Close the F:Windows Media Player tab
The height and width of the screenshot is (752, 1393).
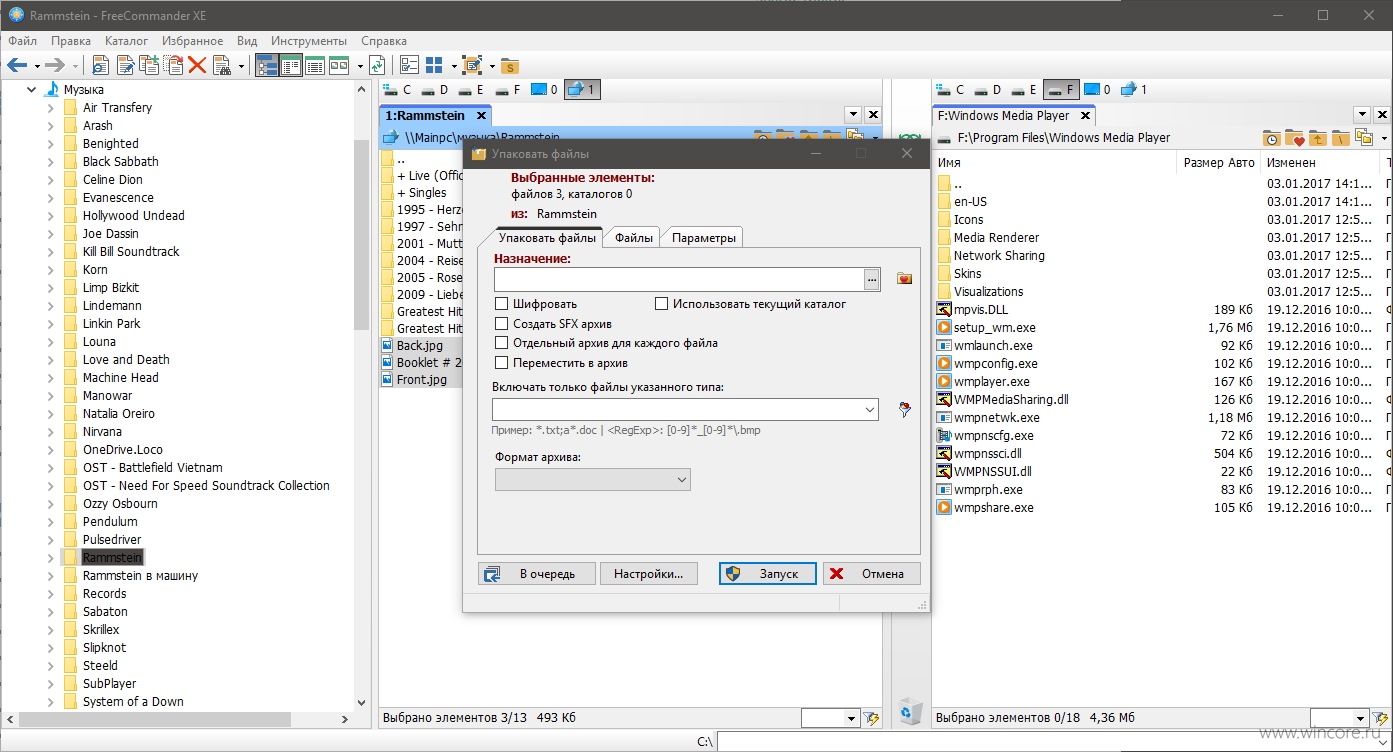pos(1084,116)
